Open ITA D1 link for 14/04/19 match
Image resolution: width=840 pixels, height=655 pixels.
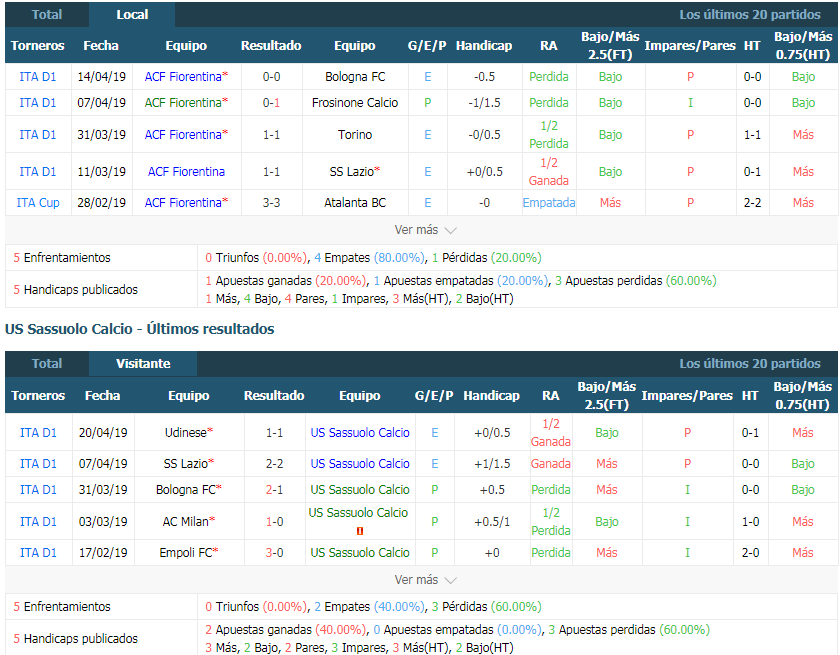(x=38, y=77)
